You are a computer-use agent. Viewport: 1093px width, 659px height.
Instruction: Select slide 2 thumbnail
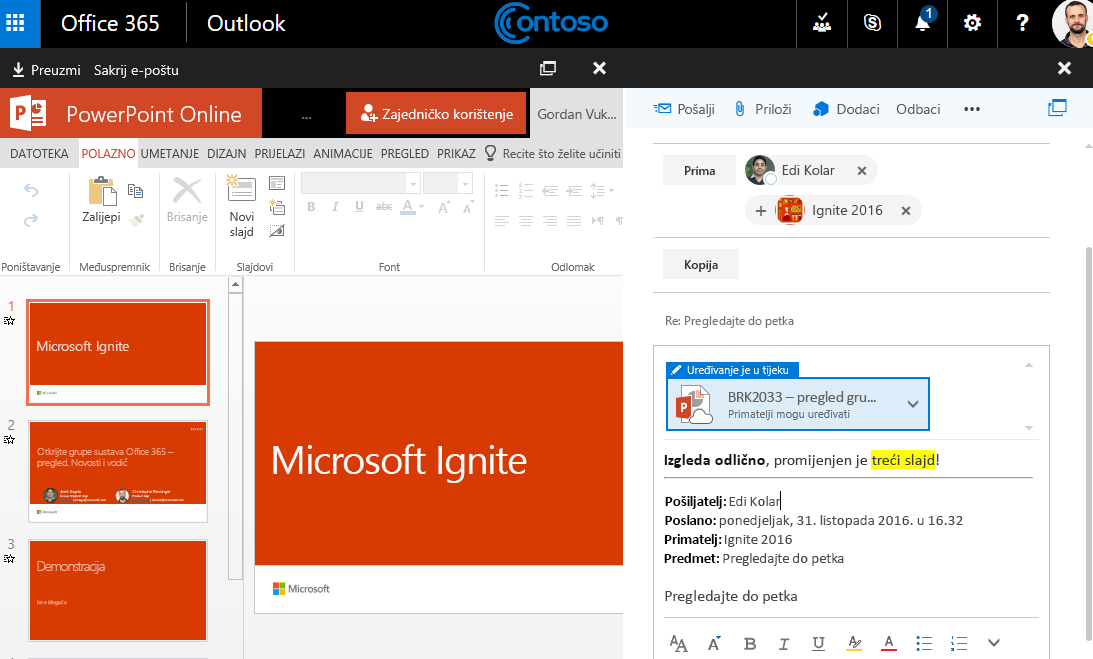coord(118,471)
